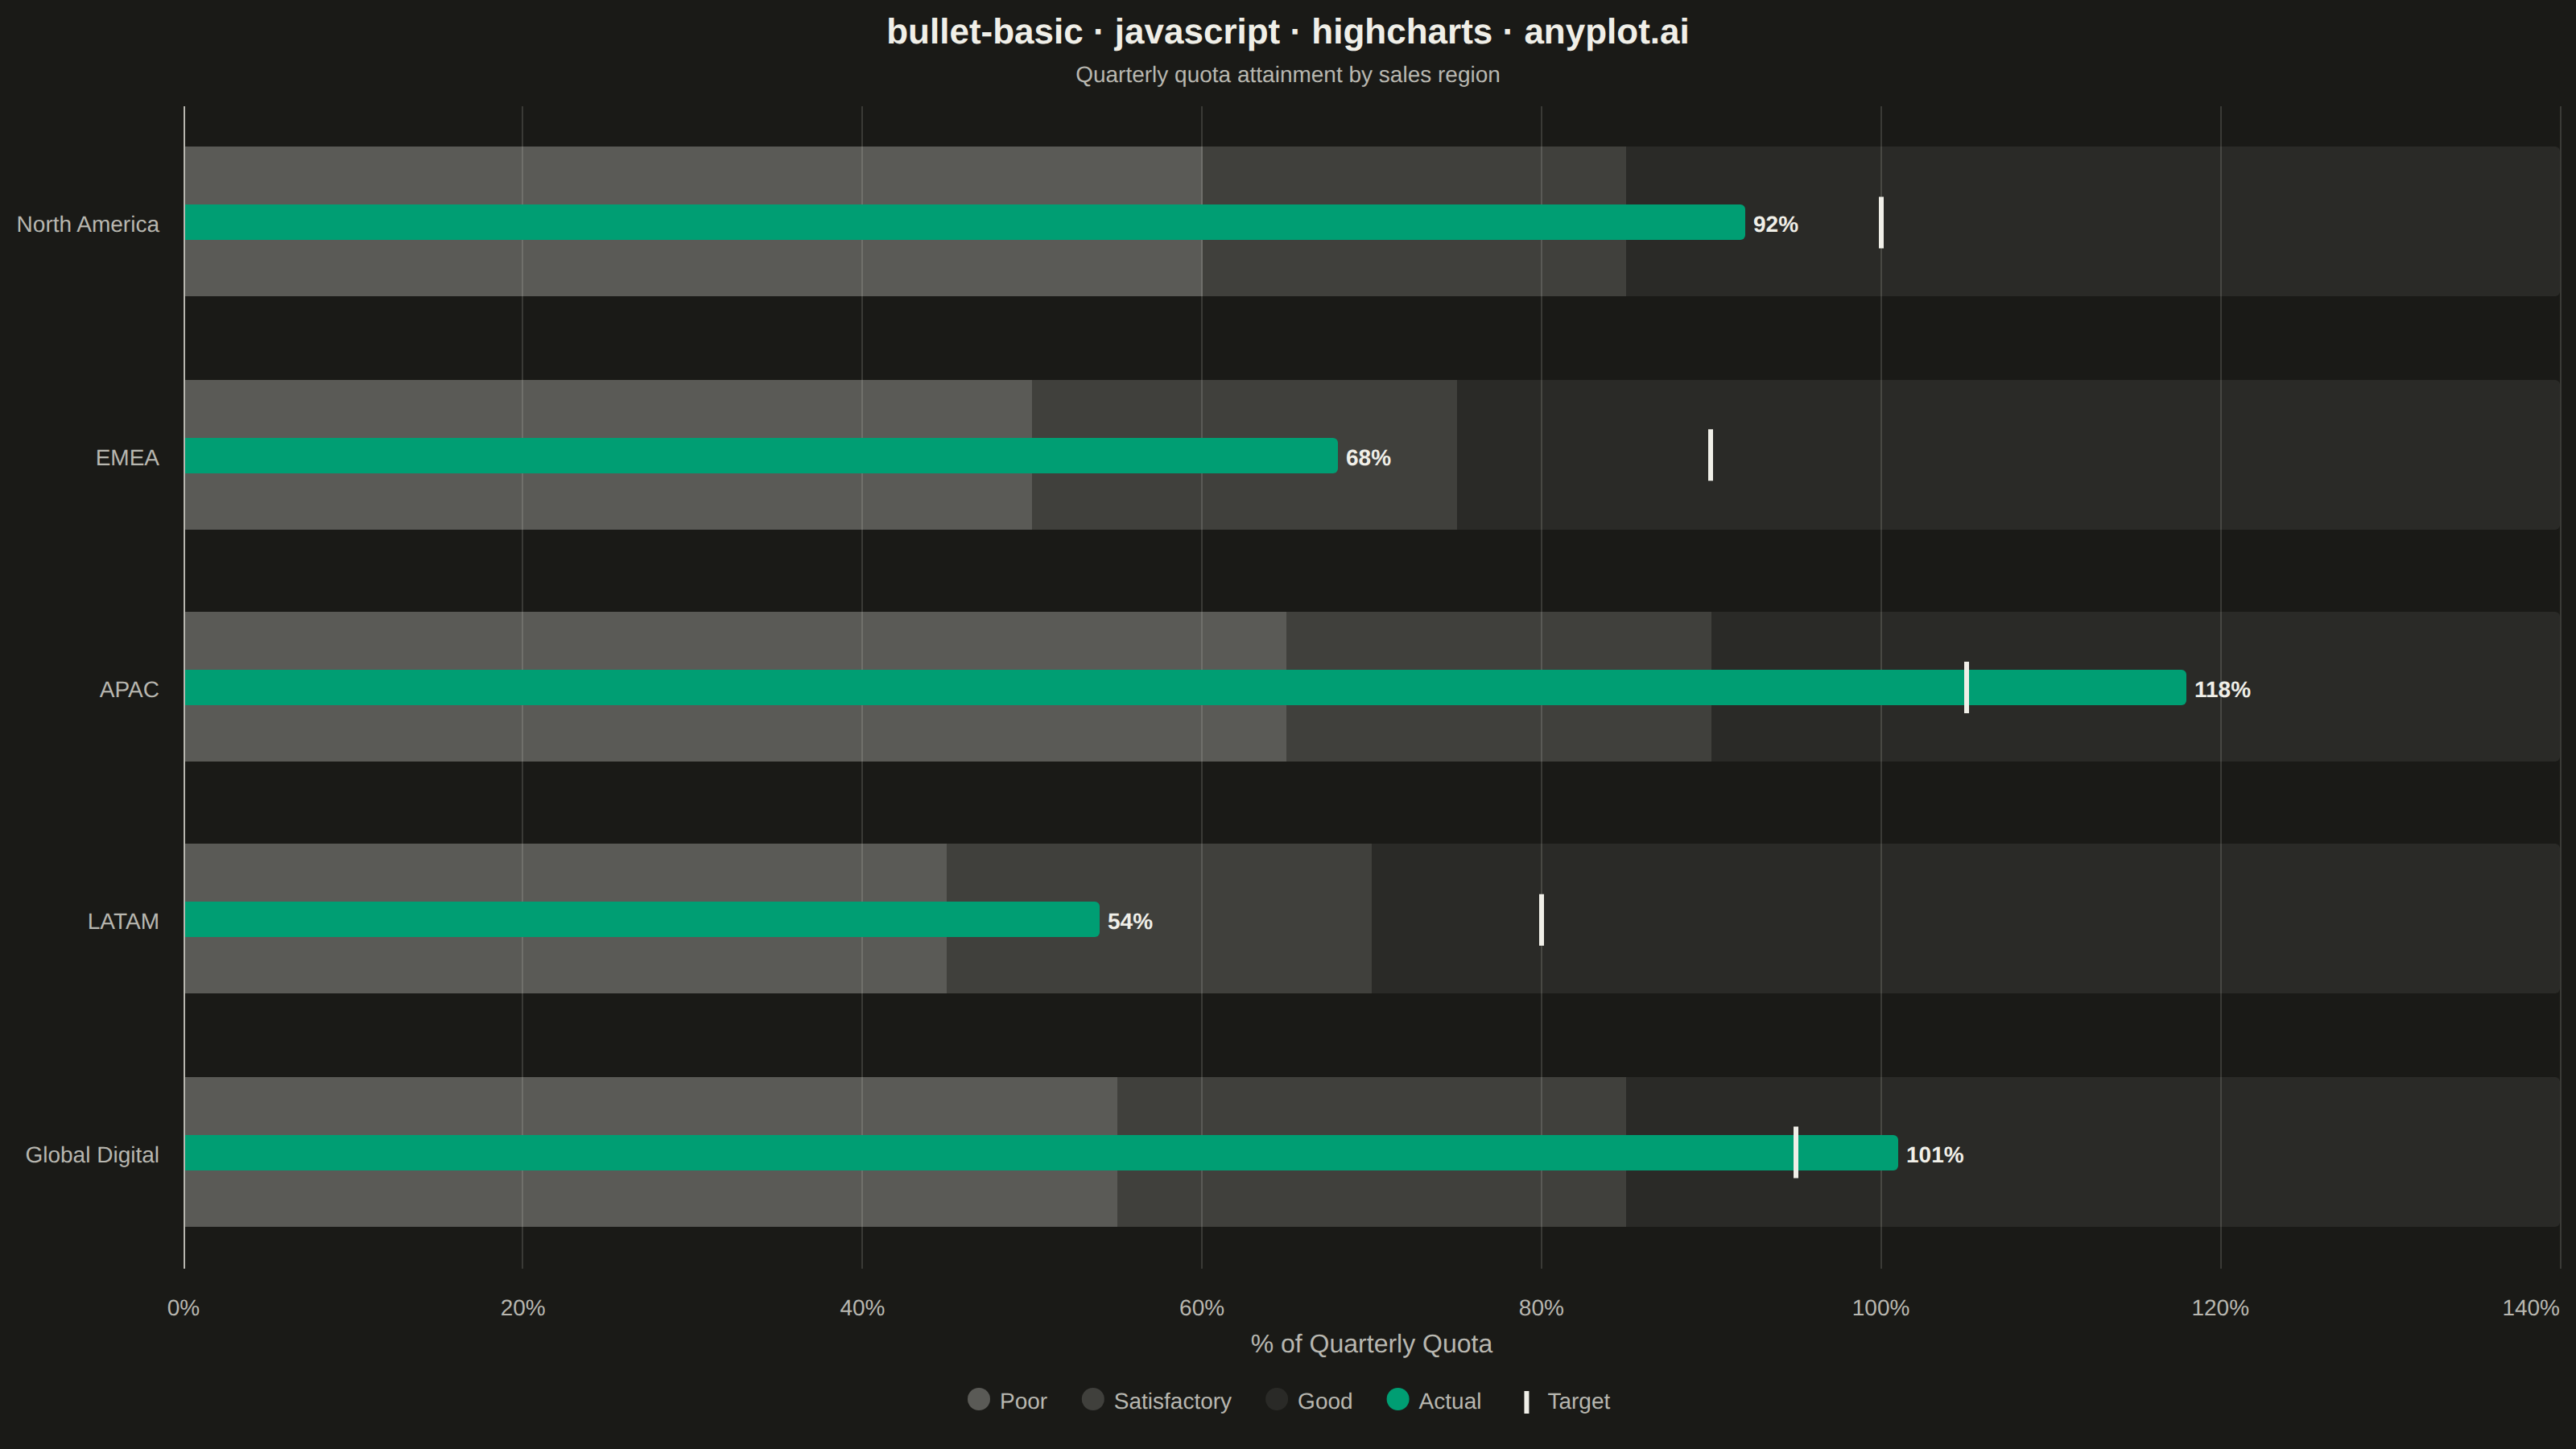This screenshot has height=1449, width=2576.
Task: Select the EMEA green actual bar
Action: click(x=761, y=455)
